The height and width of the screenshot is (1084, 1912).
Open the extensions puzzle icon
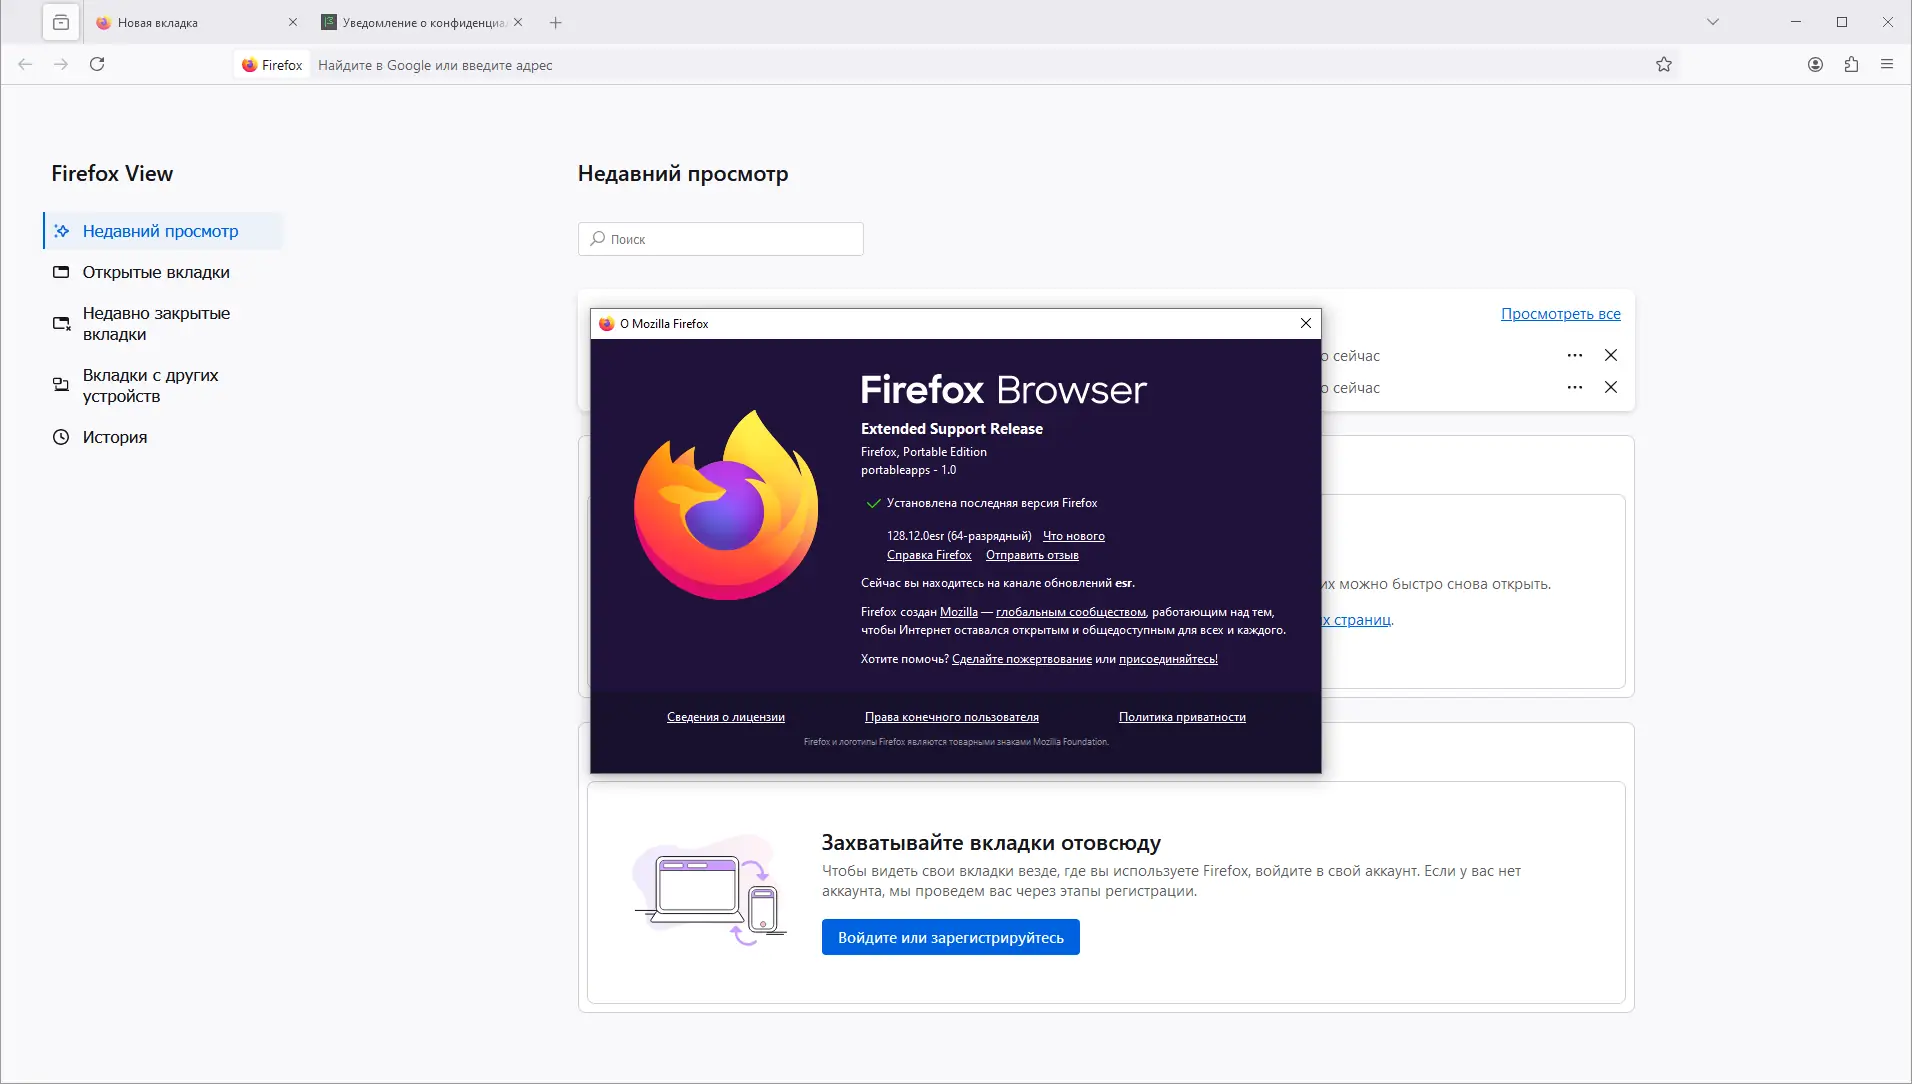[x=1851, y=64]
